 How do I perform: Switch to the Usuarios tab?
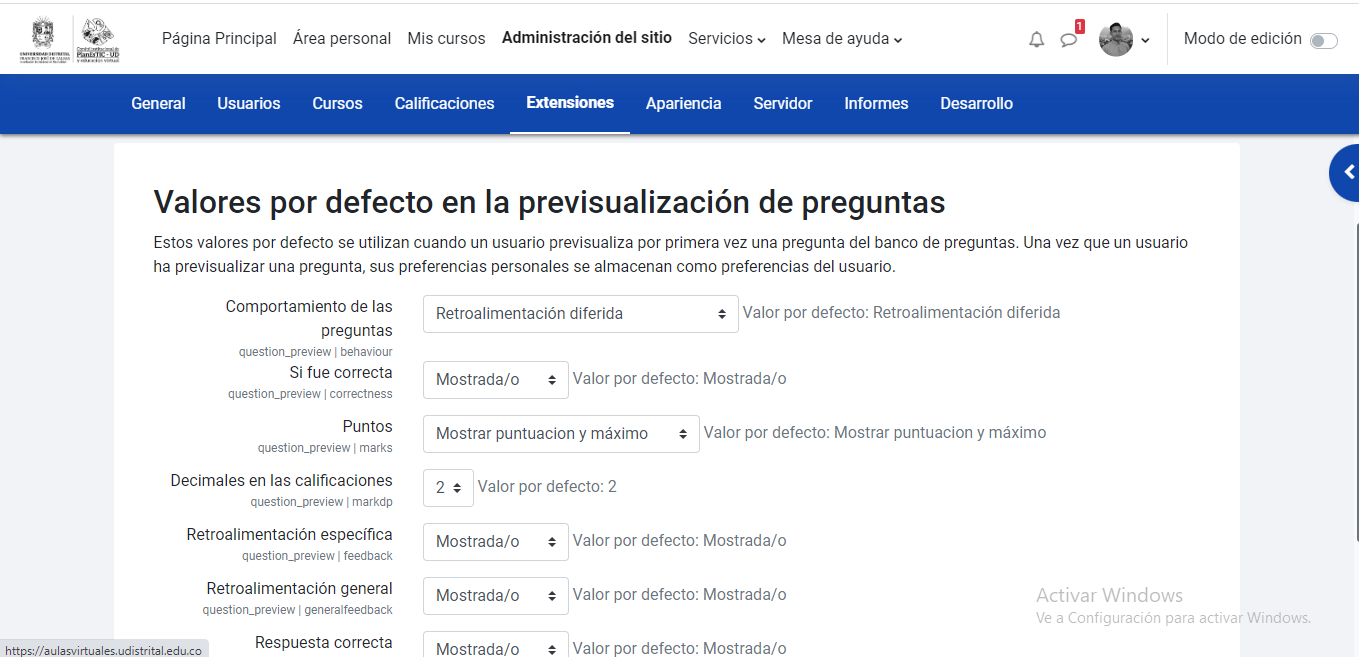pos(248,103)
